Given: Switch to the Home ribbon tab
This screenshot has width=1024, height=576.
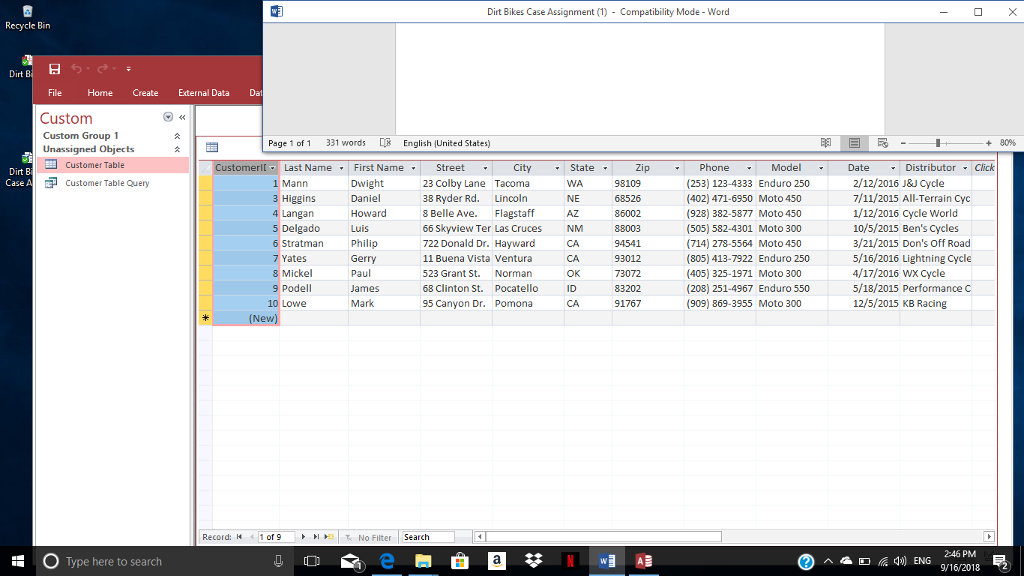Looking at the screenshot, I should click(x=100, y=93).
